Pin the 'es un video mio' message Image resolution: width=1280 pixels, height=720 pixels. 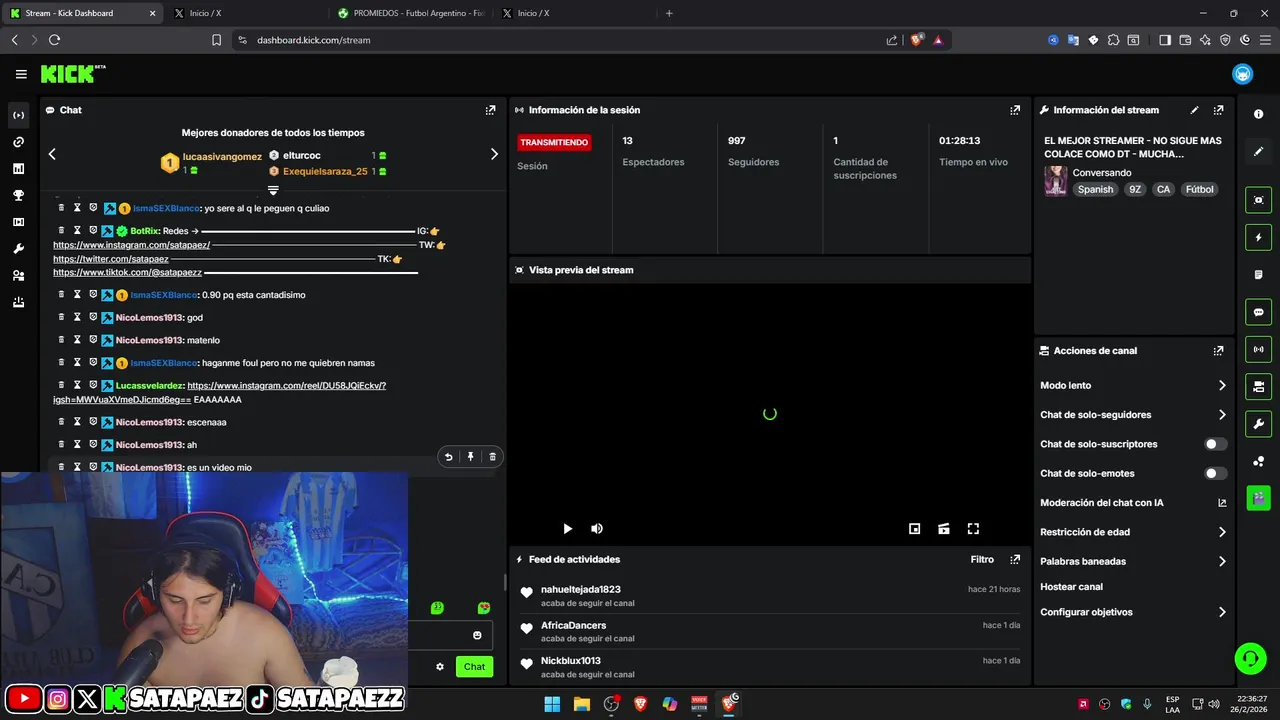[x=470, y=457]
